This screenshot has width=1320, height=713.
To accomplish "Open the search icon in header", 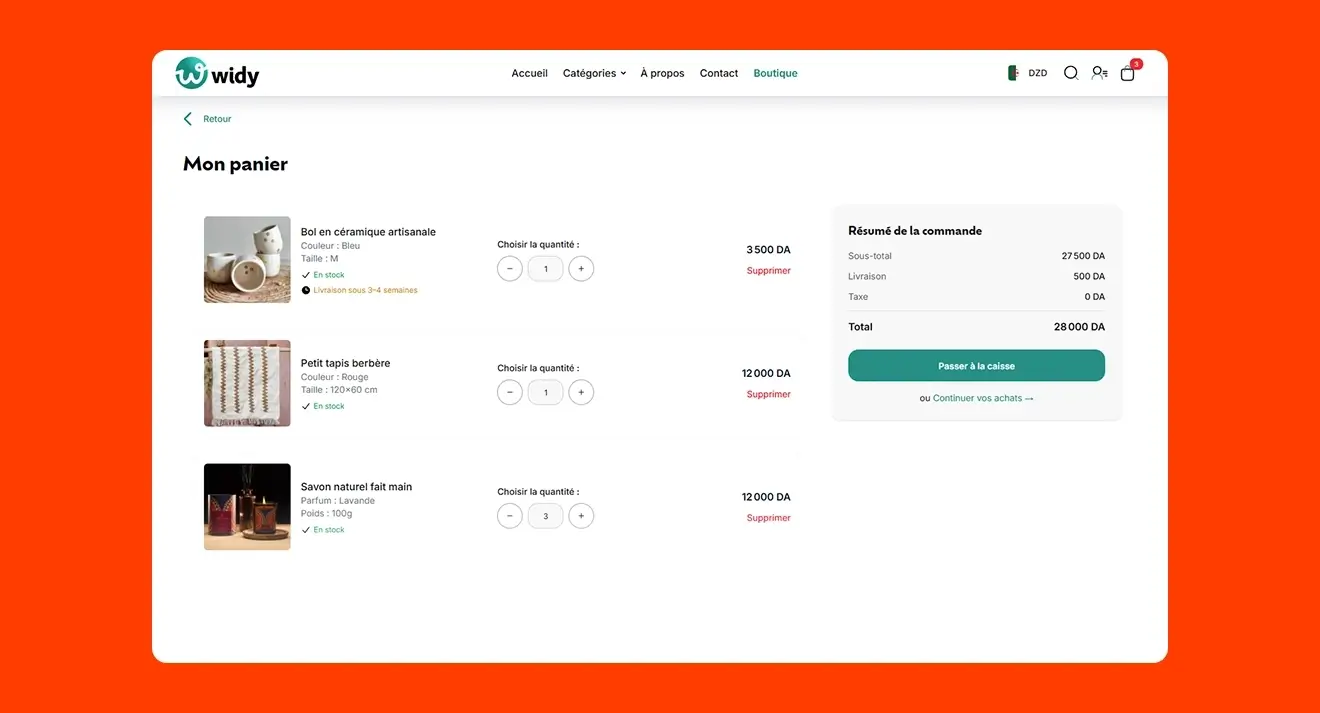I will click(1070, 73).
